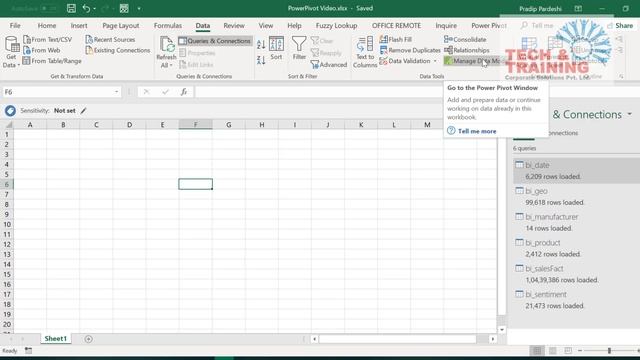This screenshot has width=640, height=360.
Task: Click Consolidate
Action: 465,40
